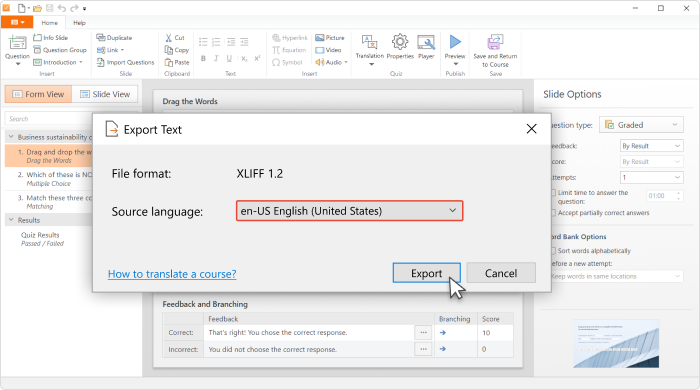
Task: Click the slide preview thumbnail
Action: 616,344
